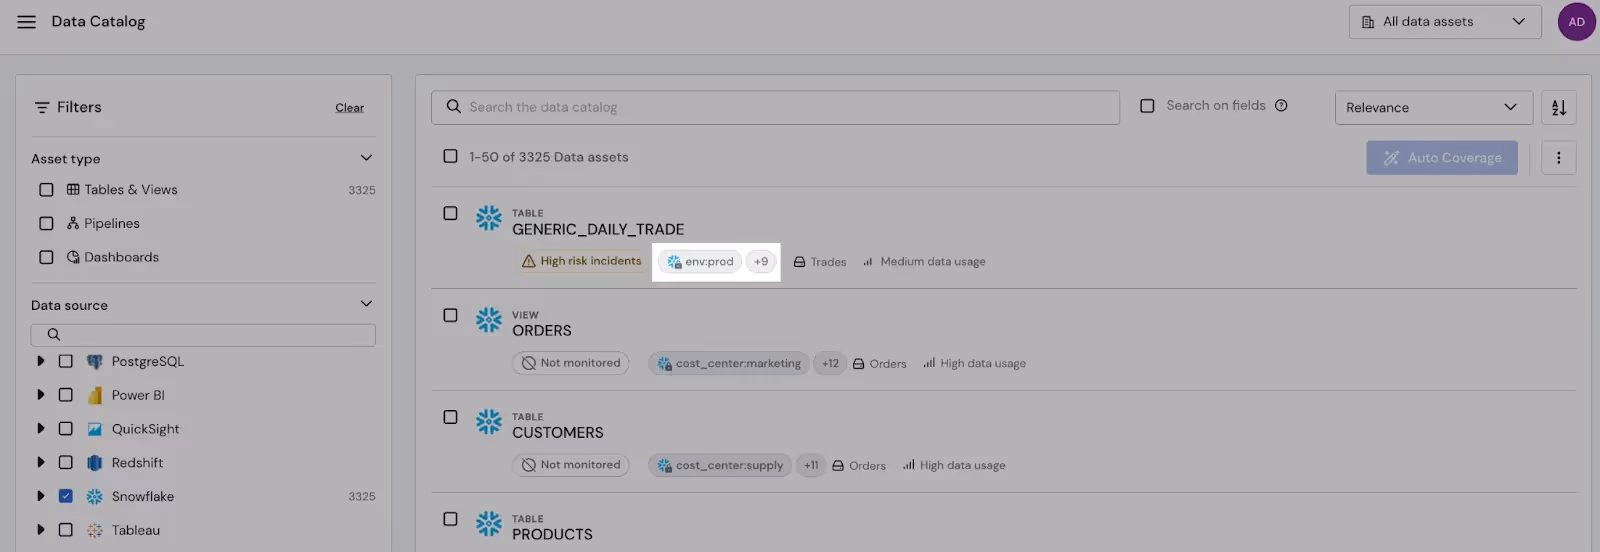Viewport: 1600px width, 552px height.
Task: Check the Tables & Views filter
Action: [x=46, y=190]
